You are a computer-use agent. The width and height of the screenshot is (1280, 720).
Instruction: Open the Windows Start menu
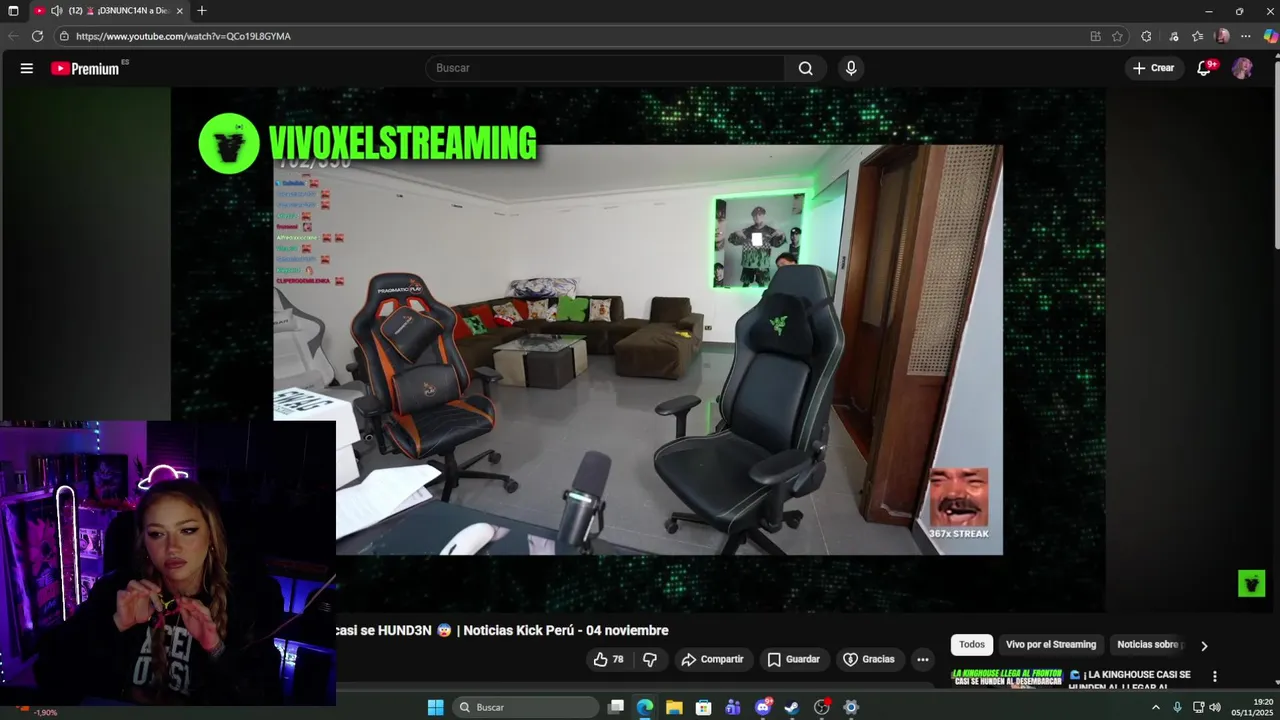(435, 707)
